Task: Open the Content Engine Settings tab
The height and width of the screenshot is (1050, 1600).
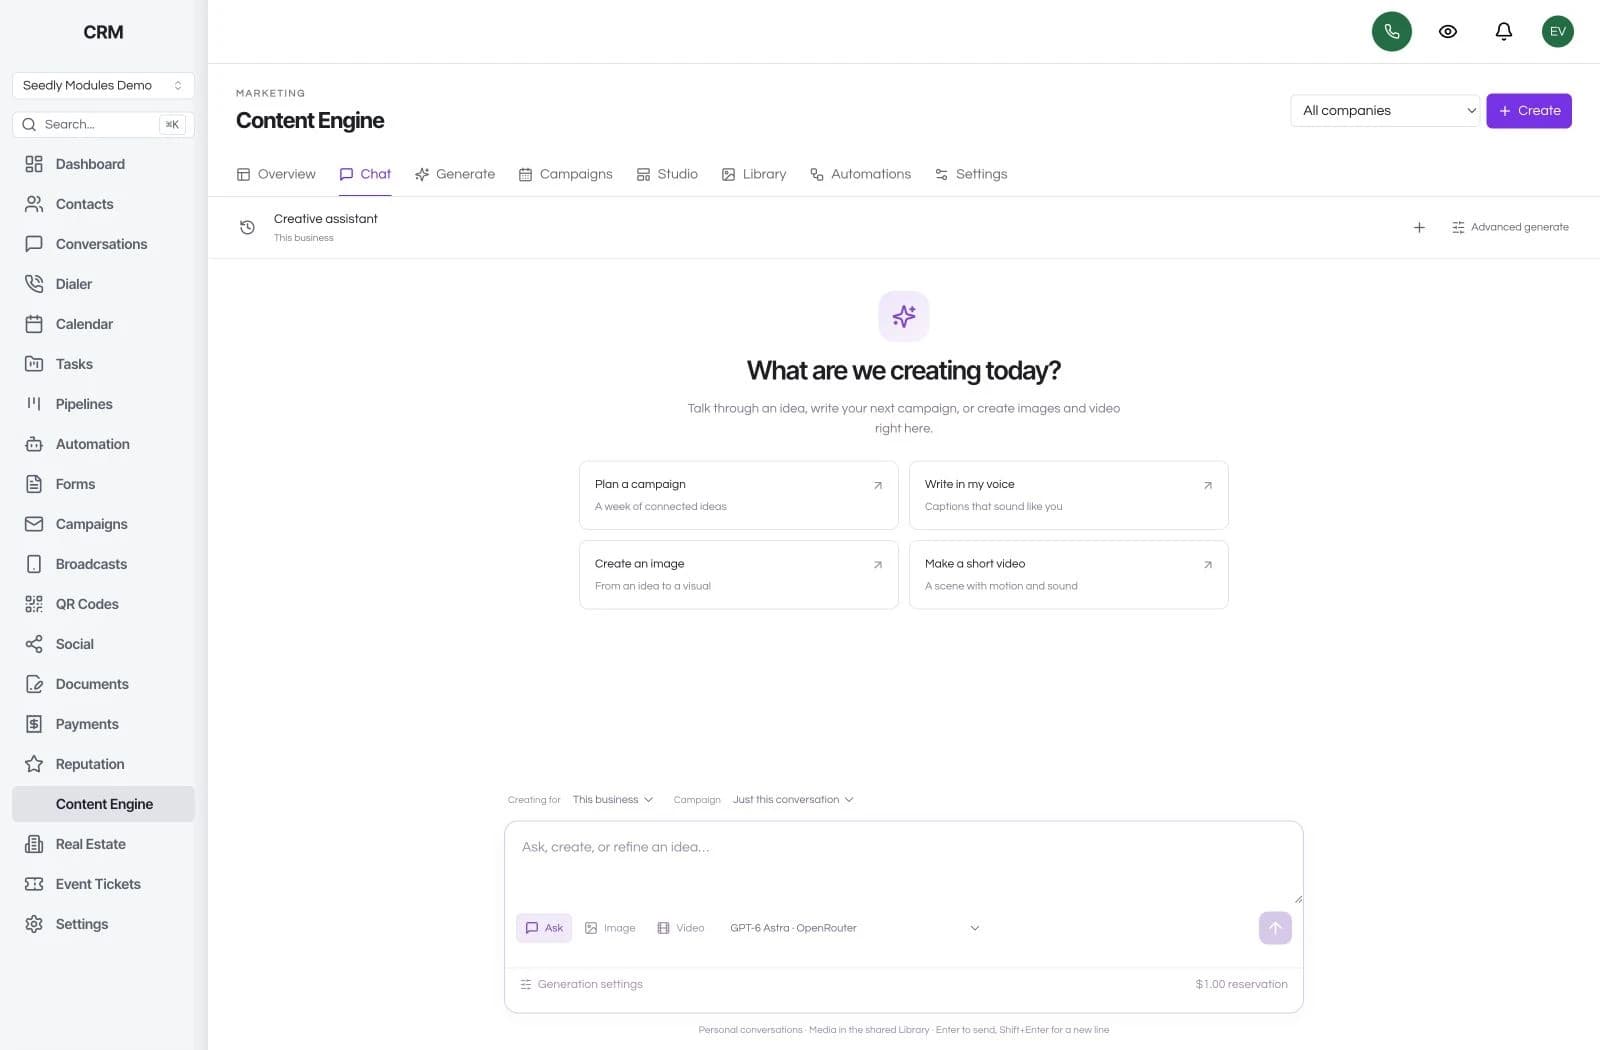Action: [x=971, y=174]
